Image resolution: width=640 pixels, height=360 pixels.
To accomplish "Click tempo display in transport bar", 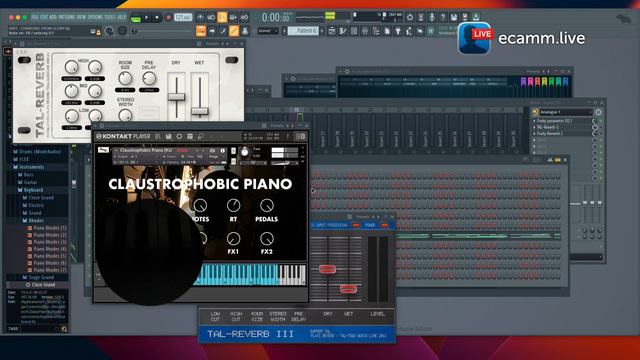I will click(x=183, y=18).
